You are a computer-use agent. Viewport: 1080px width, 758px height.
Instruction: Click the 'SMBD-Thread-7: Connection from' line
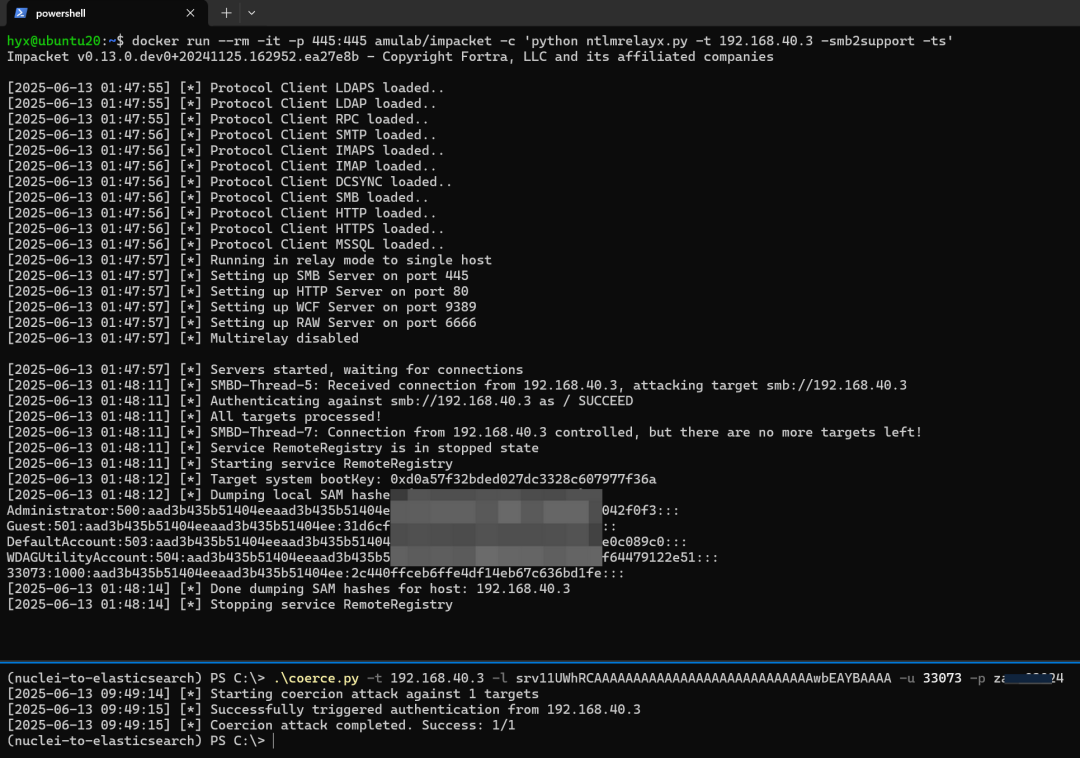coord(464,432)
